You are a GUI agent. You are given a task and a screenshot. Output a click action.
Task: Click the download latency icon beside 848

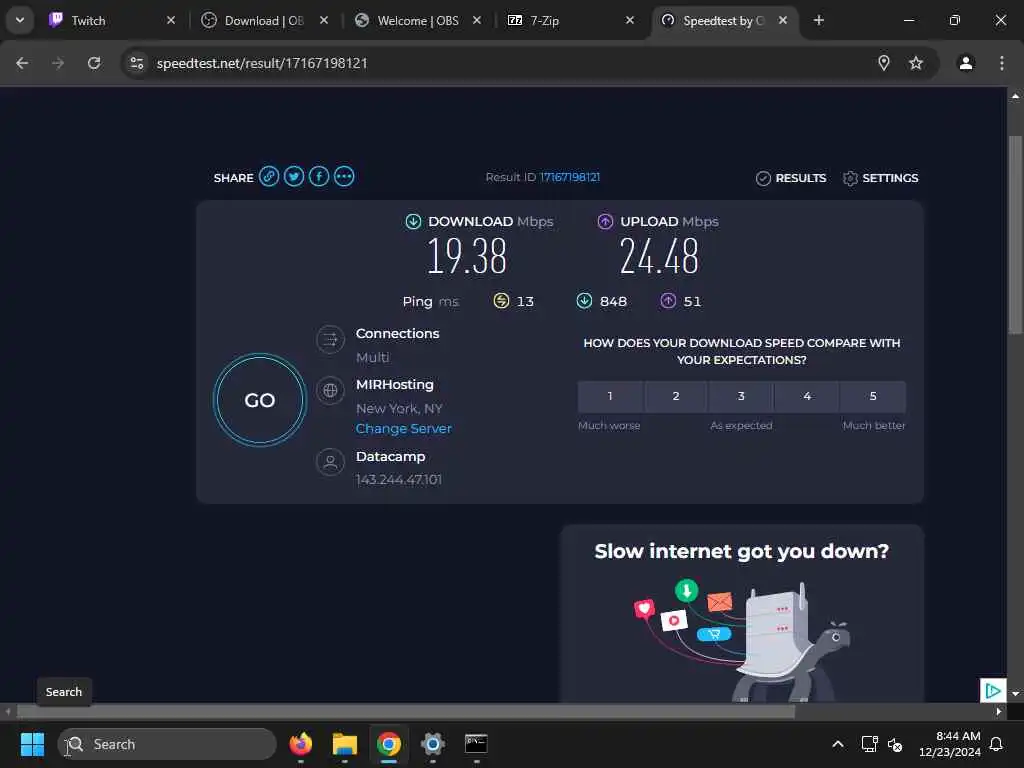[584, 300]
